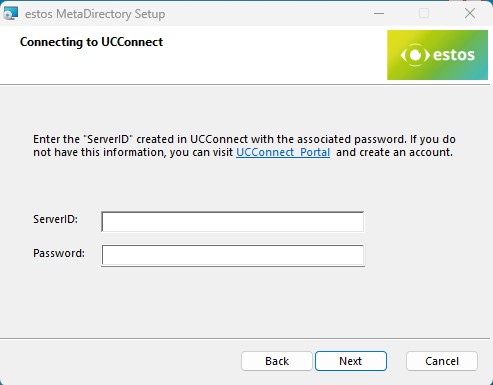This screenshot has height=385, width=493.
Task: Open the UCConnect Portal link
Action: (283, 152)
